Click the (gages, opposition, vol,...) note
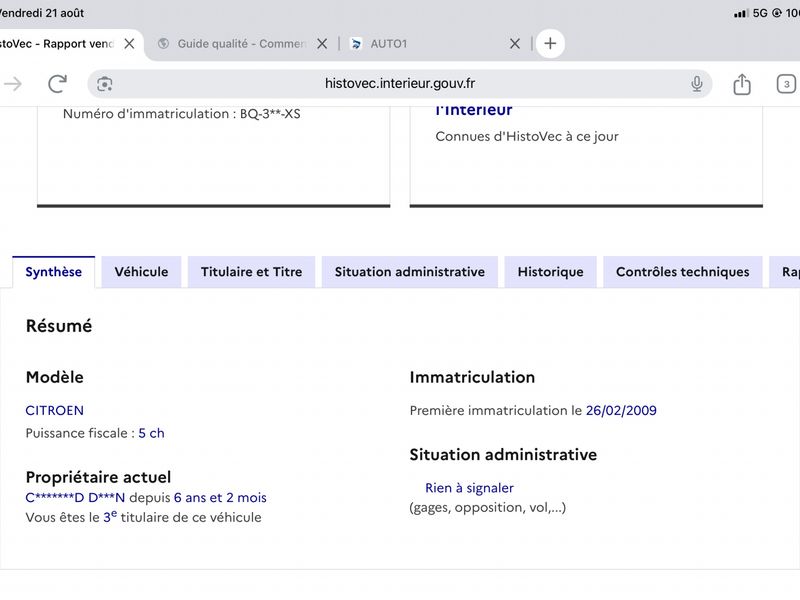Viewport: 800px width, 600px height. (x=488, y=508)
